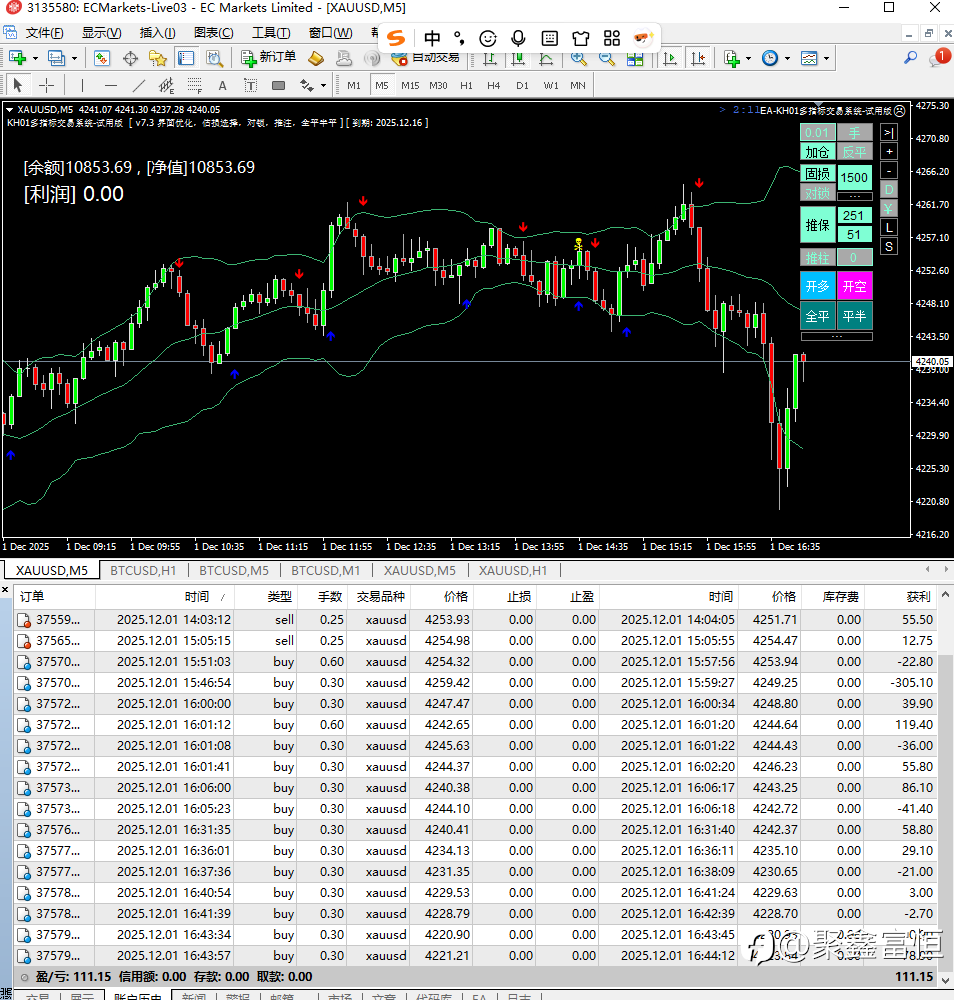The height and width of the screenshot is (1000, 954).
Task: Expand the periodicity clock dropdown
Action: (786, 58)
